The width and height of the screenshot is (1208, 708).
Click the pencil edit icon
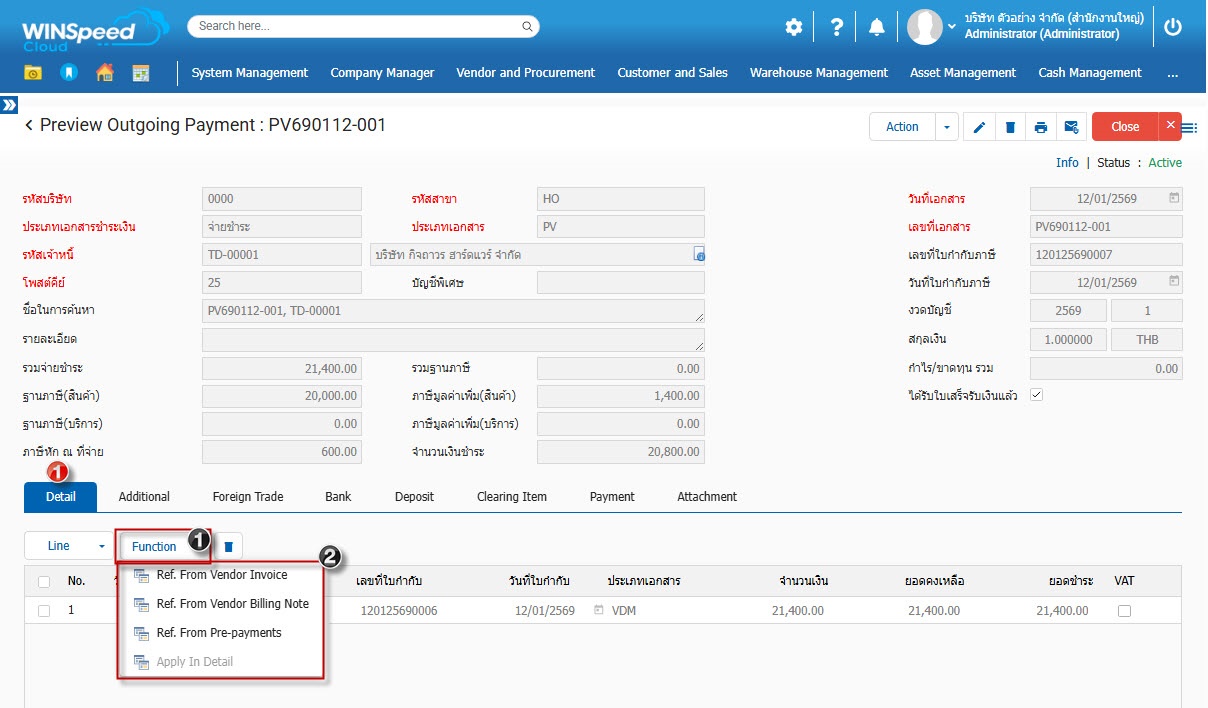[x=980, y=127]
